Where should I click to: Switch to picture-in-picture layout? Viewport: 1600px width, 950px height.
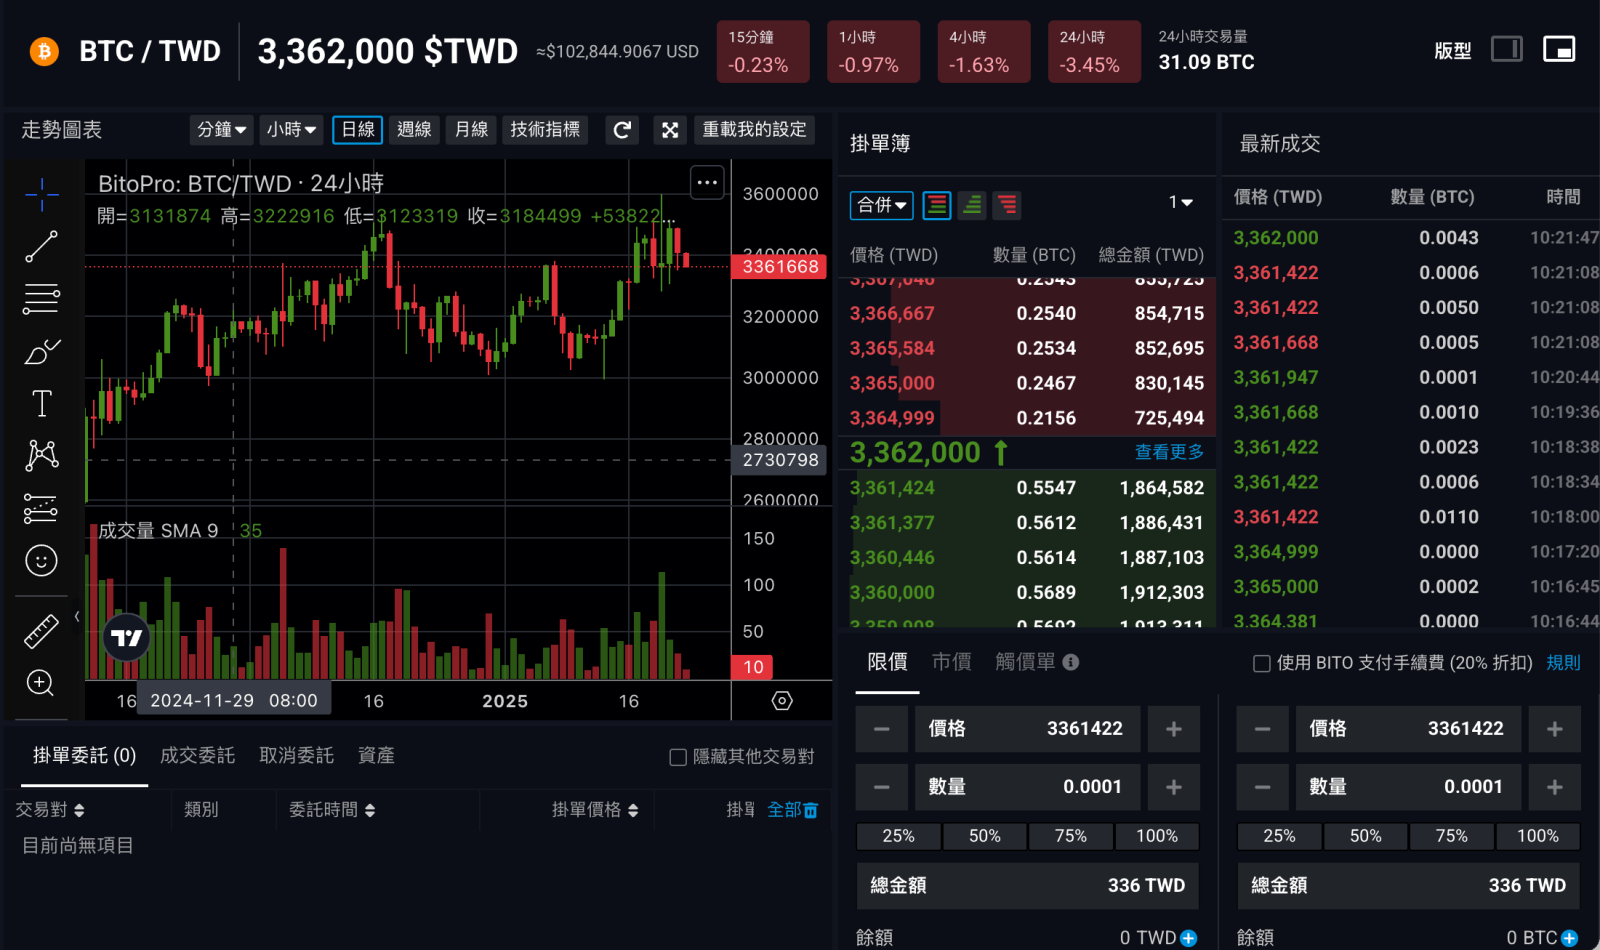tap(1559, 49)
